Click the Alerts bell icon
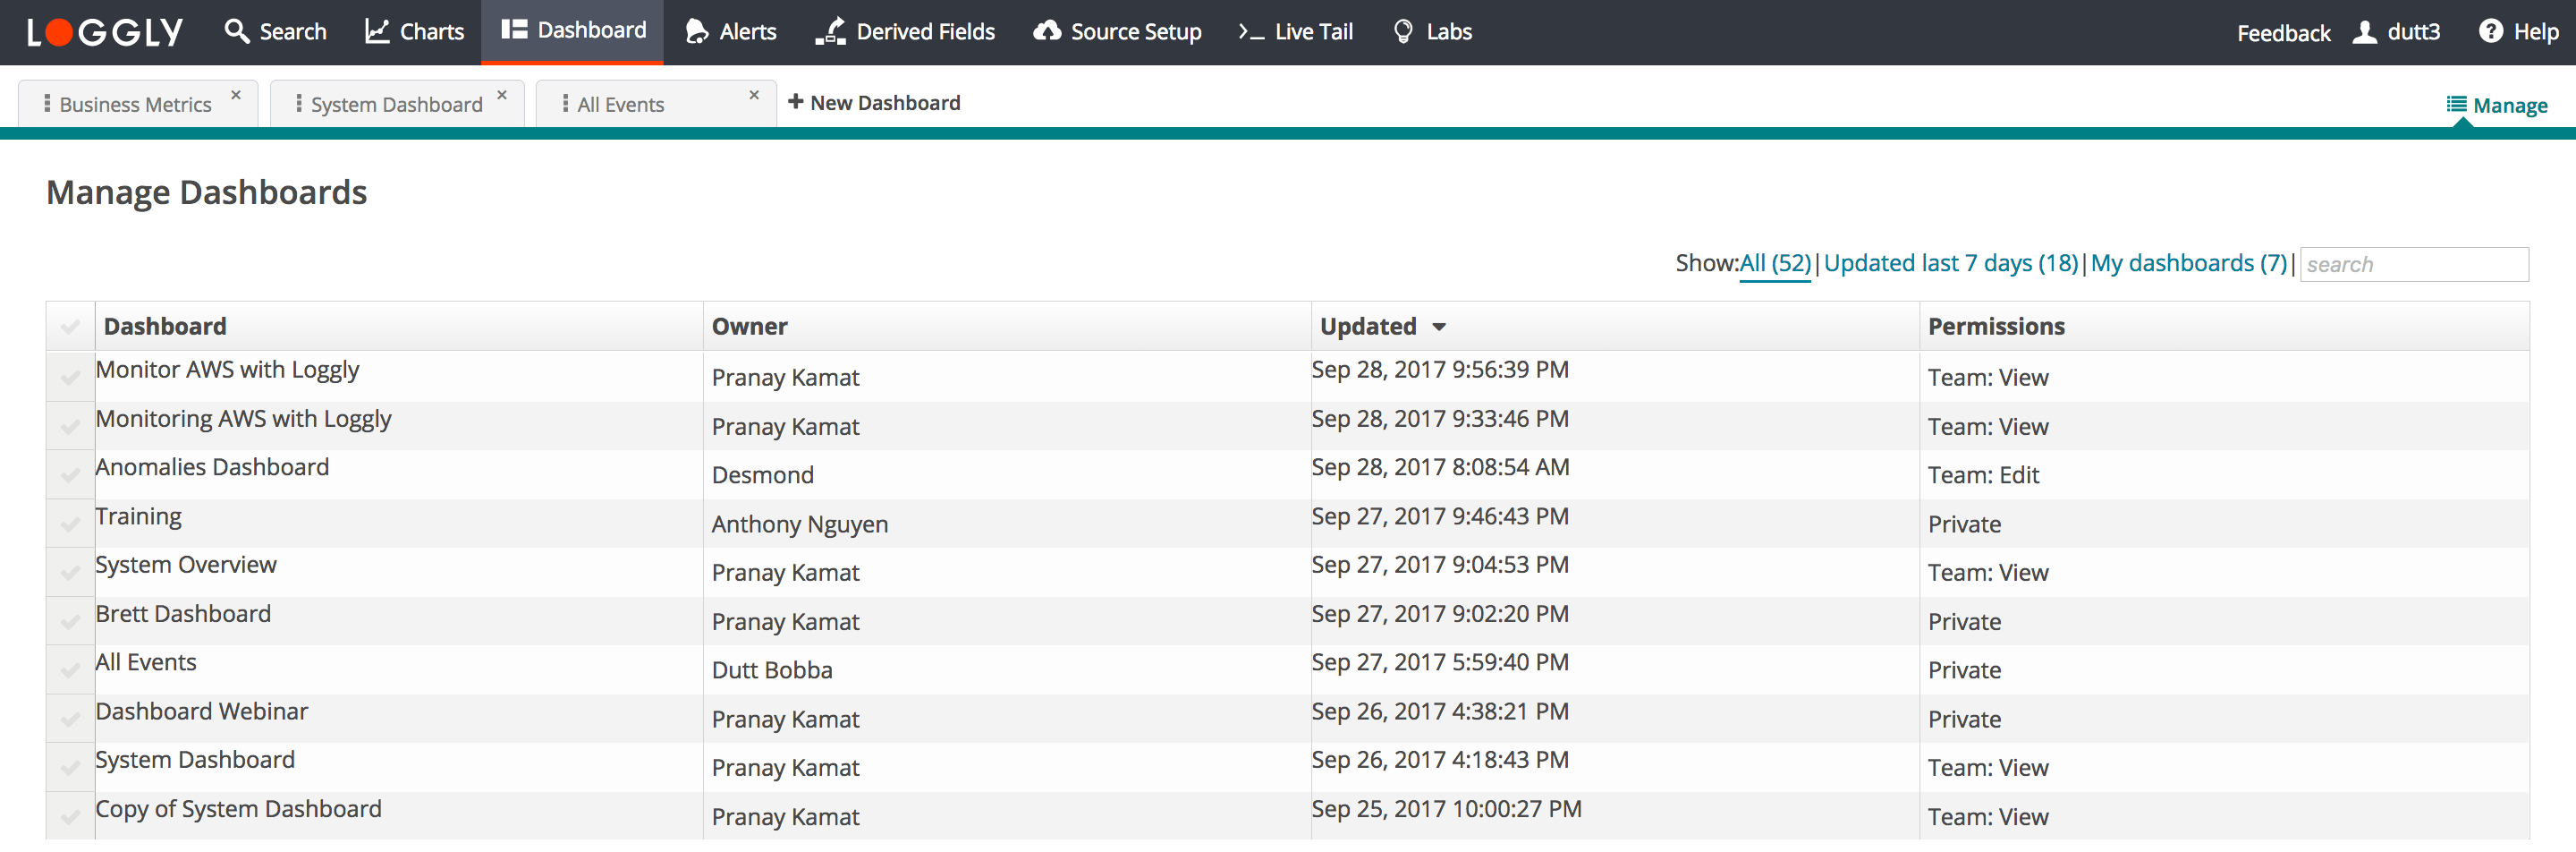Image resolution: width=2576 pixels, height=852 pixels. (697, 31)
